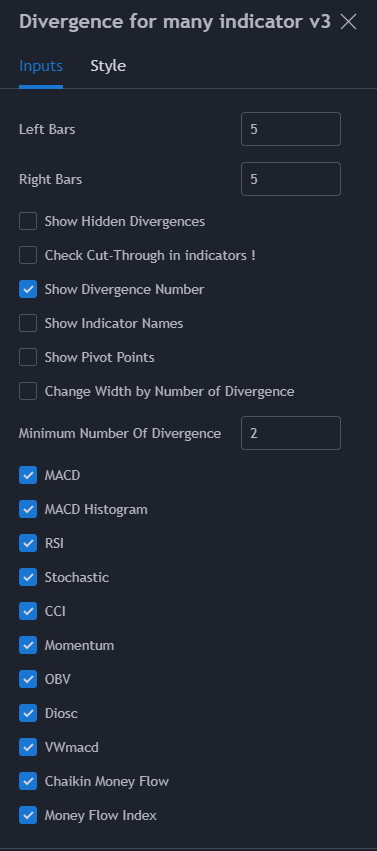
Task: Click the Right Bars input field
Action: (x=291, y=179)
